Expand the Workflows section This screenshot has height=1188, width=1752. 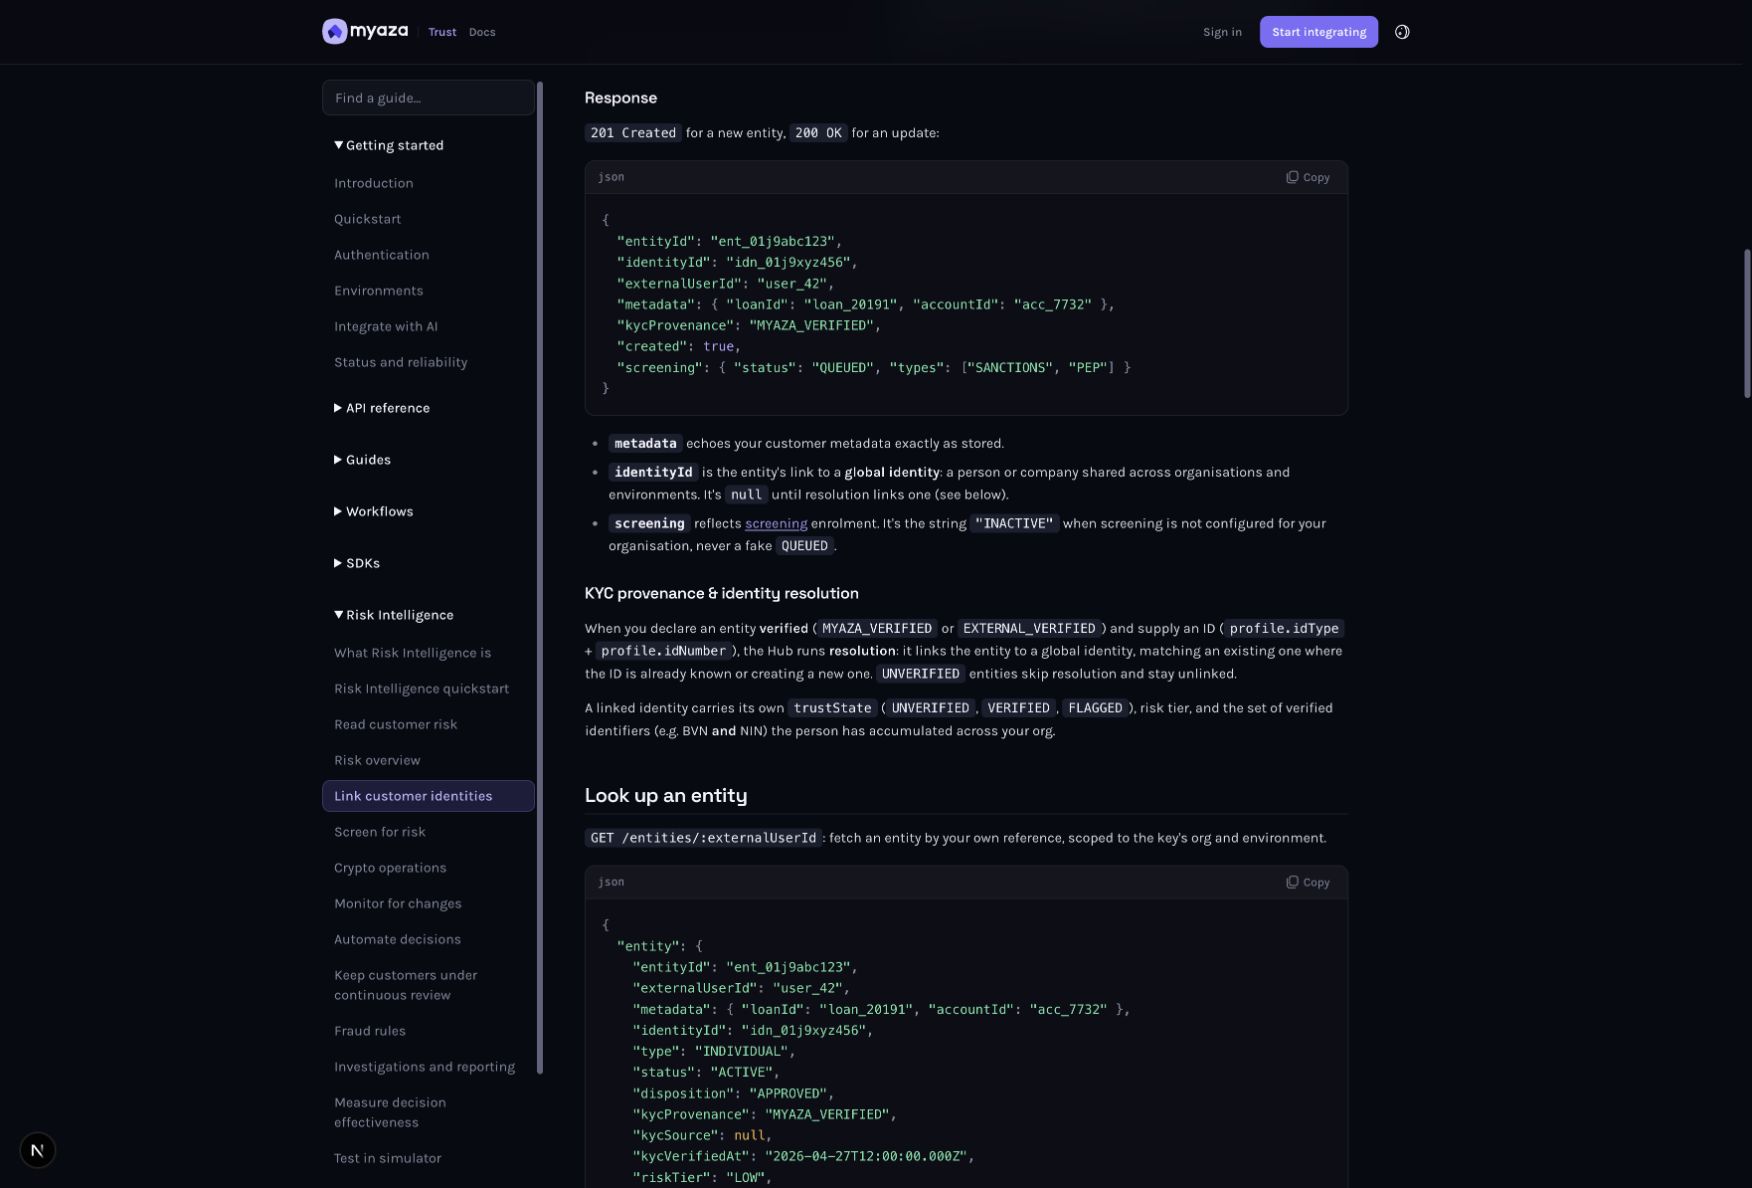[373, 512]
